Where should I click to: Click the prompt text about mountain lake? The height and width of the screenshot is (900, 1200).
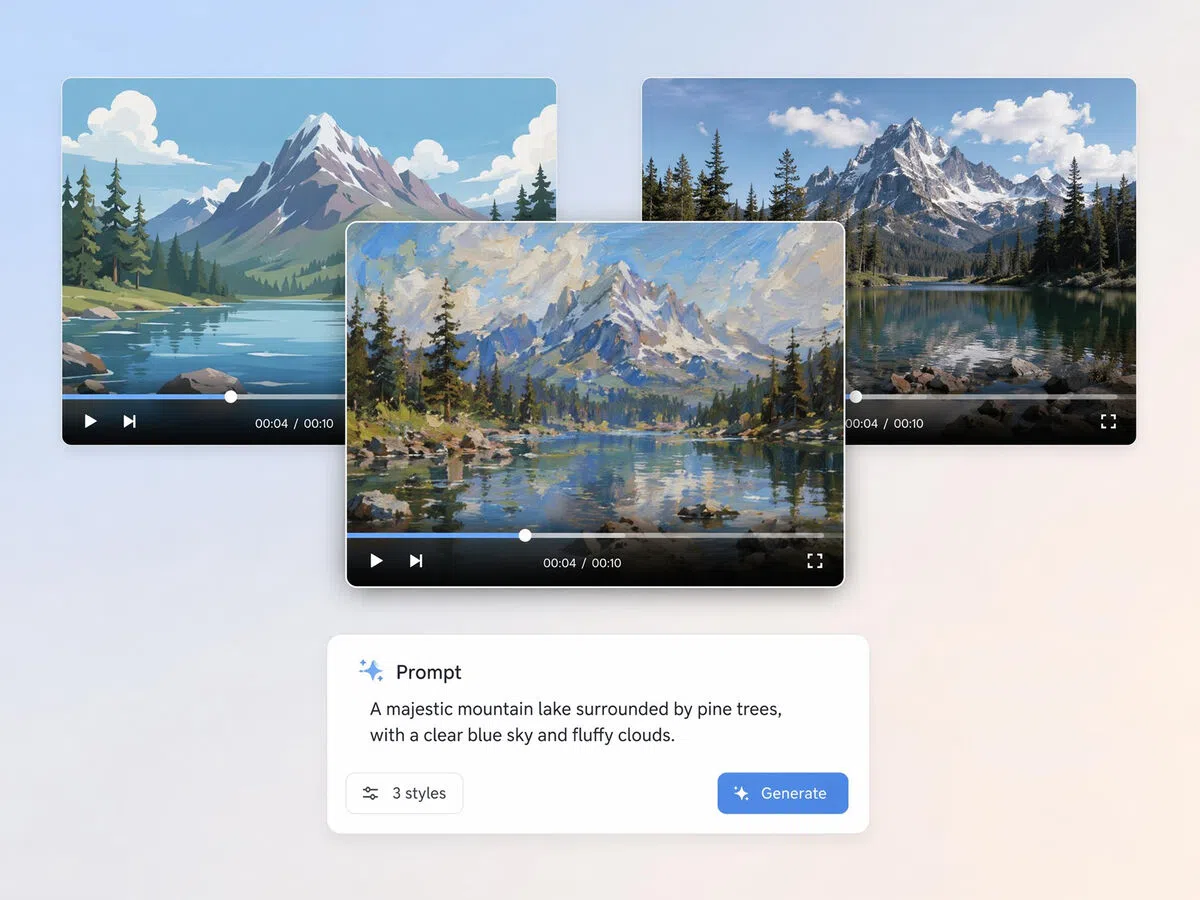coord(576,722)
